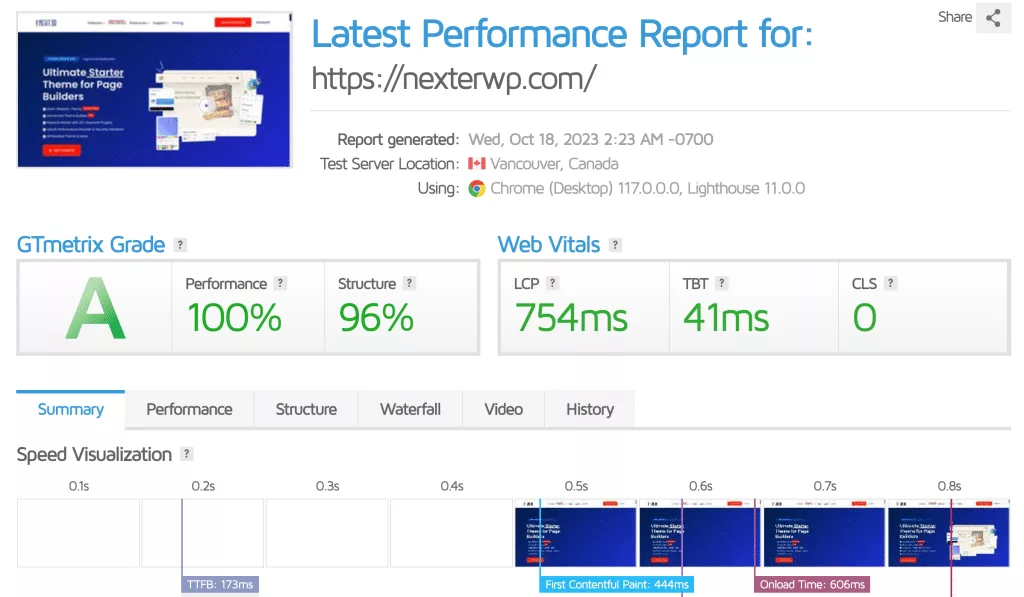View the History tab
Viewport: 1024px width, 597px height.
pos(590,410)
